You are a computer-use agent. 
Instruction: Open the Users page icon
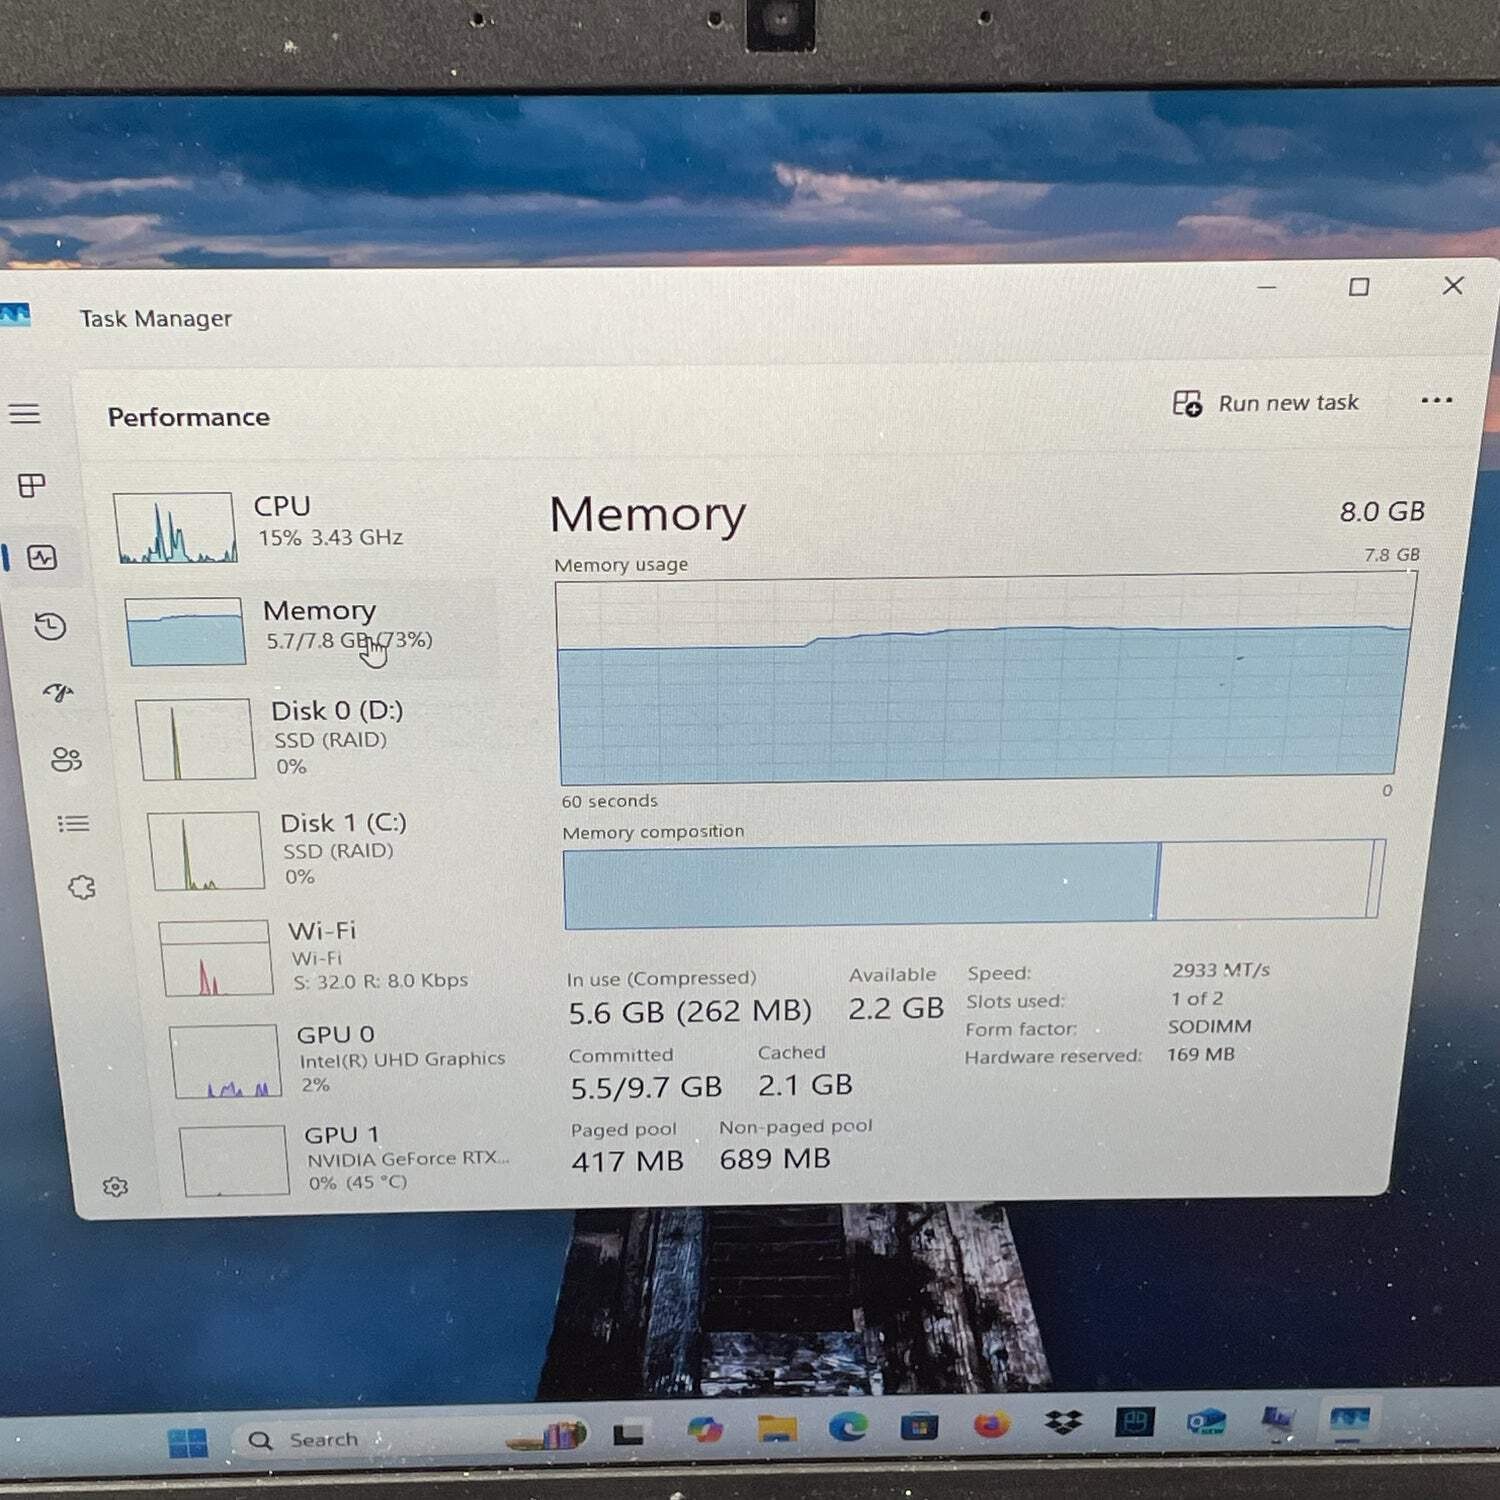[66, 759]
